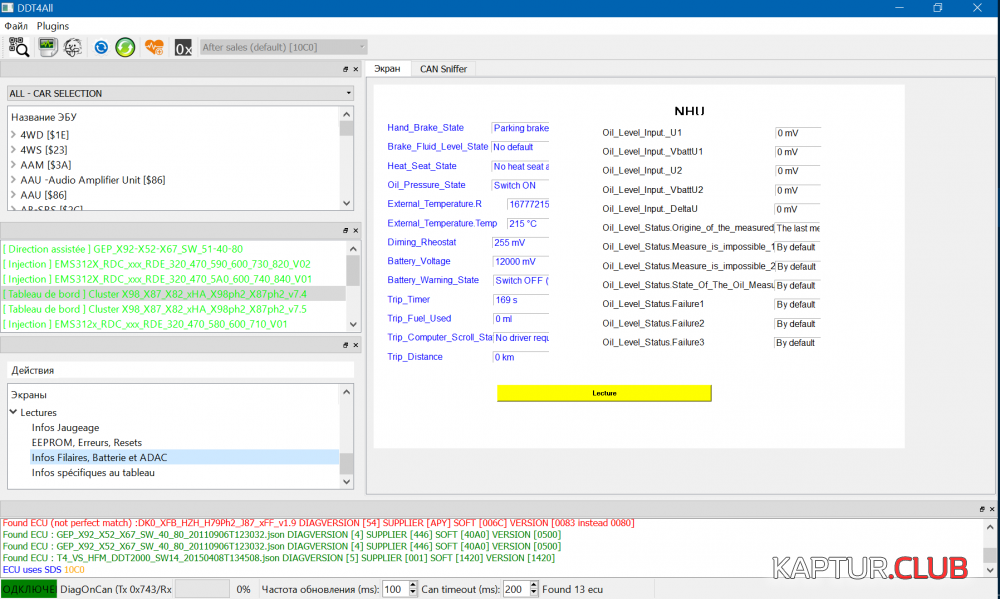
Task: Click the ECU scan magnifier icon
Action: pos(18,47)
